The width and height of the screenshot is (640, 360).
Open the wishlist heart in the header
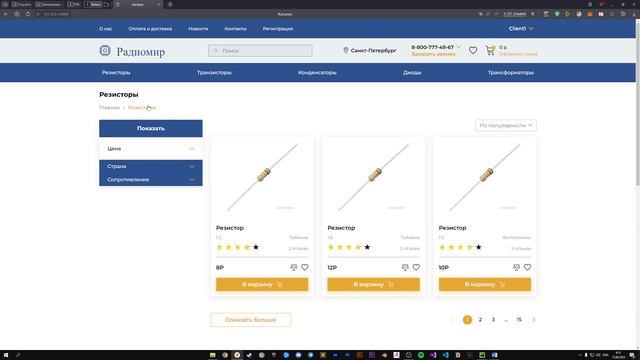(473, 50)
